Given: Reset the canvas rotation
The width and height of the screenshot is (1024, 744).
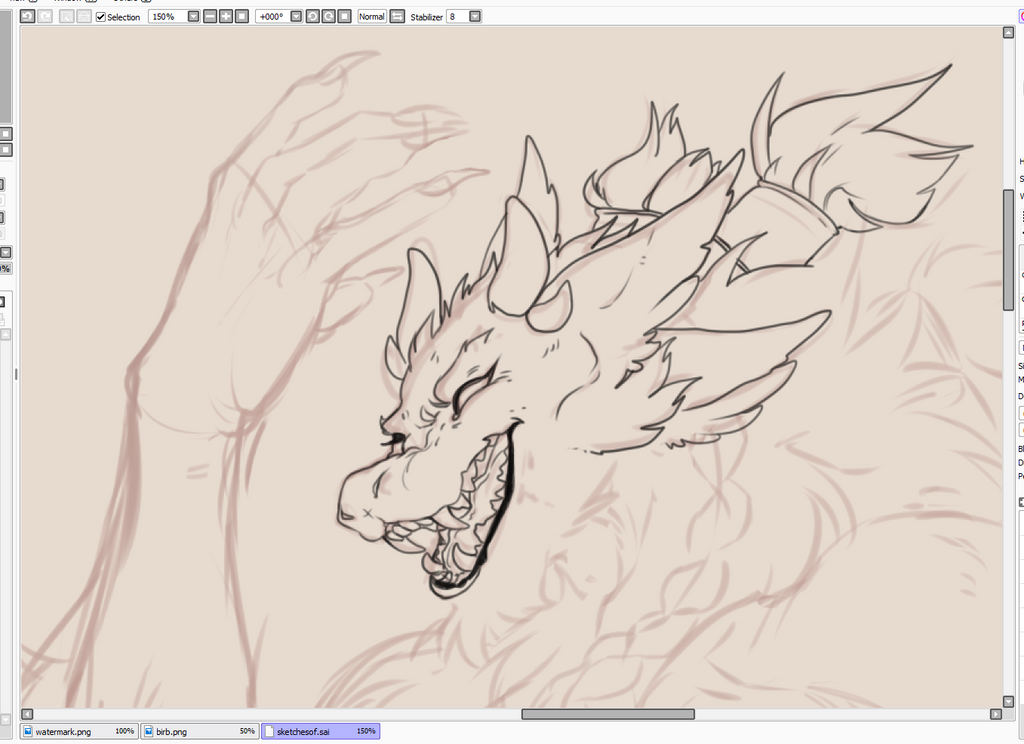Looking at the screenshot, I should 345,16.
